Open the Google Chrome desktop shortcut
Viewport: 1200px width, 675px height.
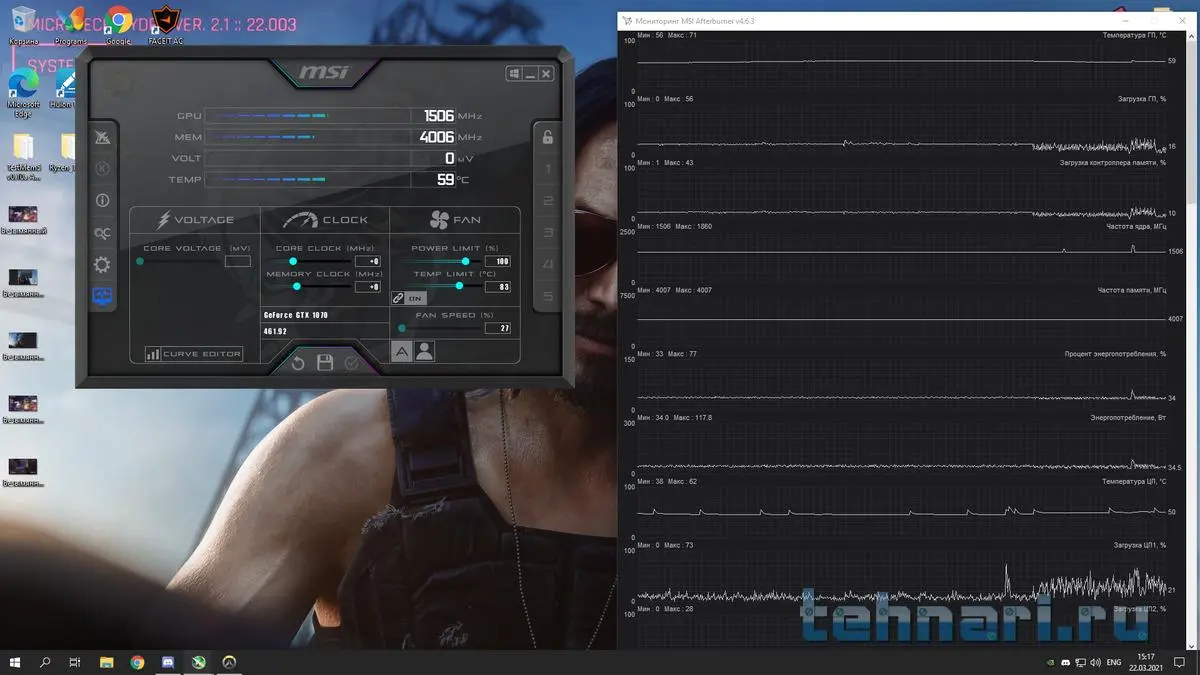coord(118,26)
